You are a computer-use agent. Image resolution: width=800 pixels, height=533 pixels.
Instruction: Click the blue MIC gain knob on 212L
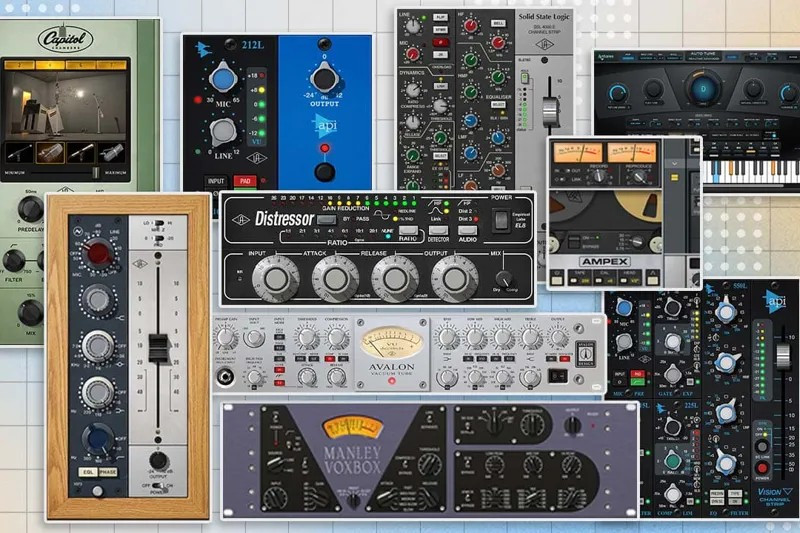click(222, 79)
